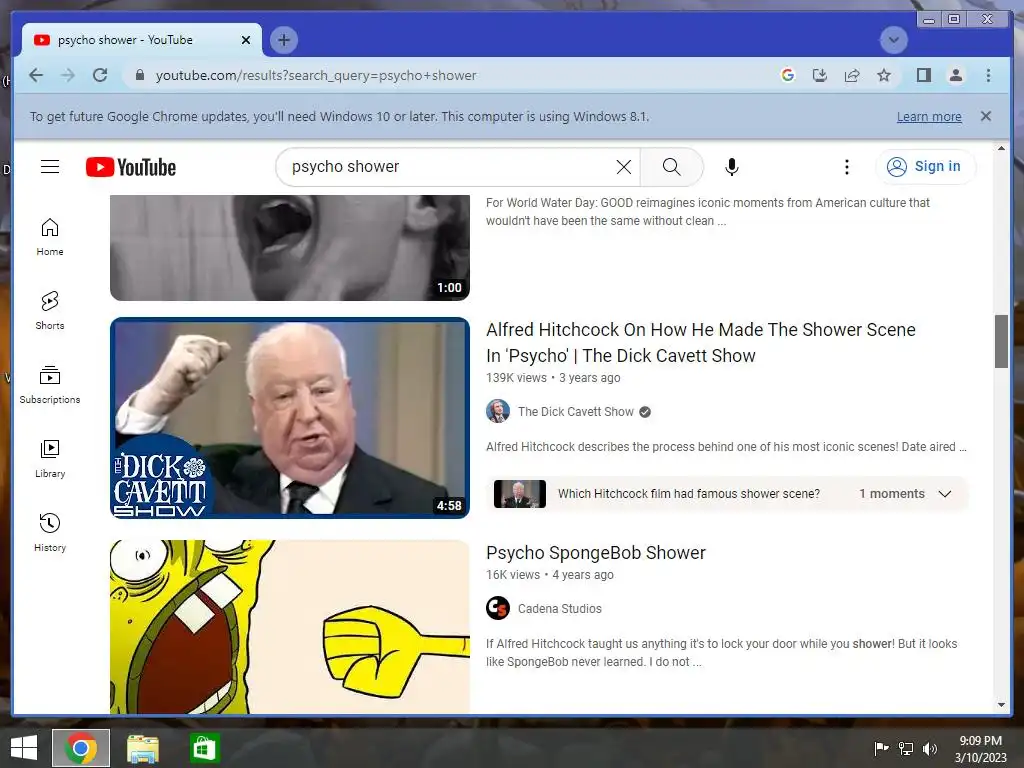
Task: Open Chrome profile menu
Action: [955, 75]
